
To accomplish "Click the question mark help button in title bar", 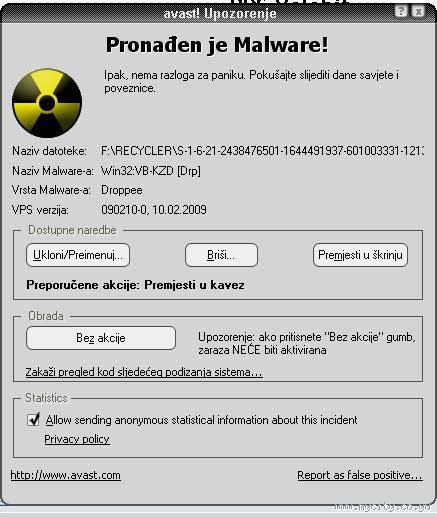I will (401, 11).
